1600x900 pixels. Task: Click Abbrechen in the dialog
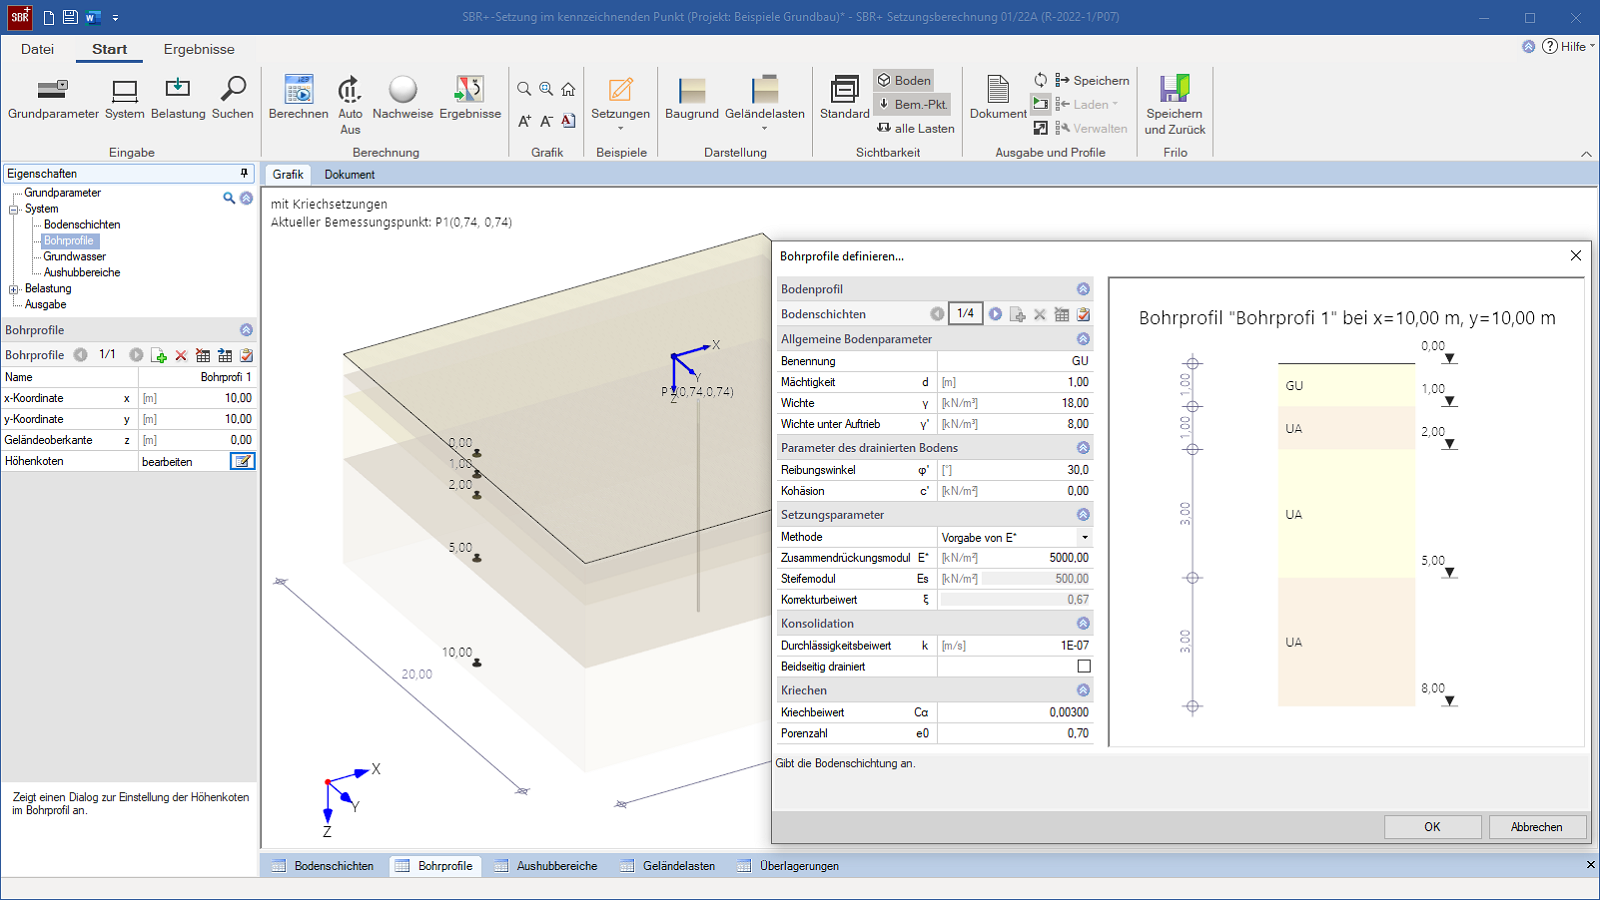click(x=1536, y=827)
